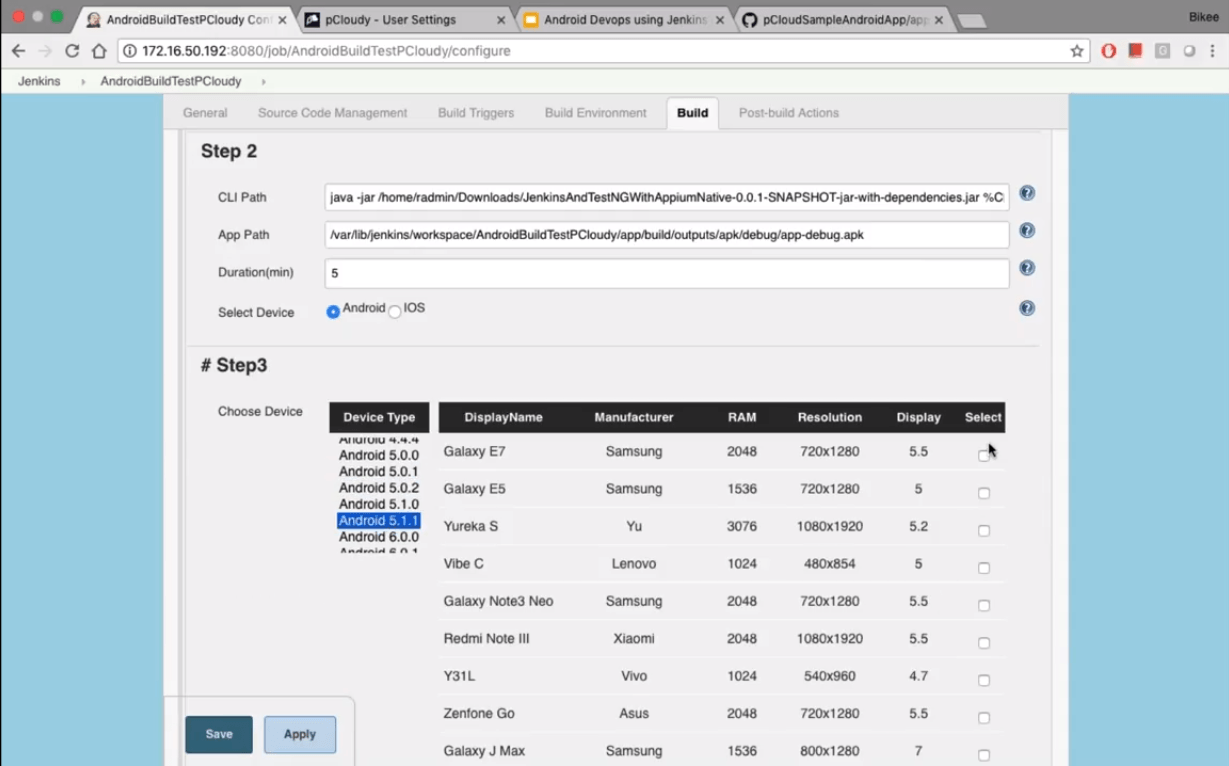Switch to Post-build Actions tab
This screenshot has width=1229, height=766.
tap(789, 113)
